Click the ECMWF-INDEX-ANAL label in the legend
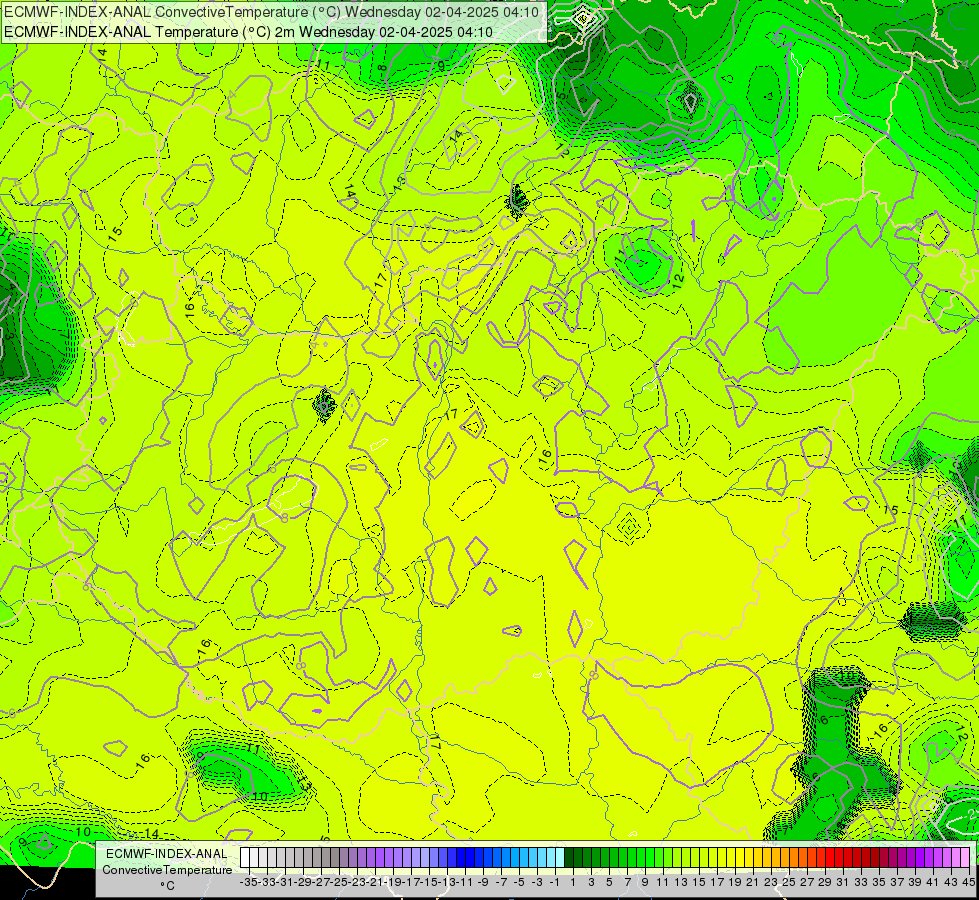This screenshot has height=900, width=979. 166,854
